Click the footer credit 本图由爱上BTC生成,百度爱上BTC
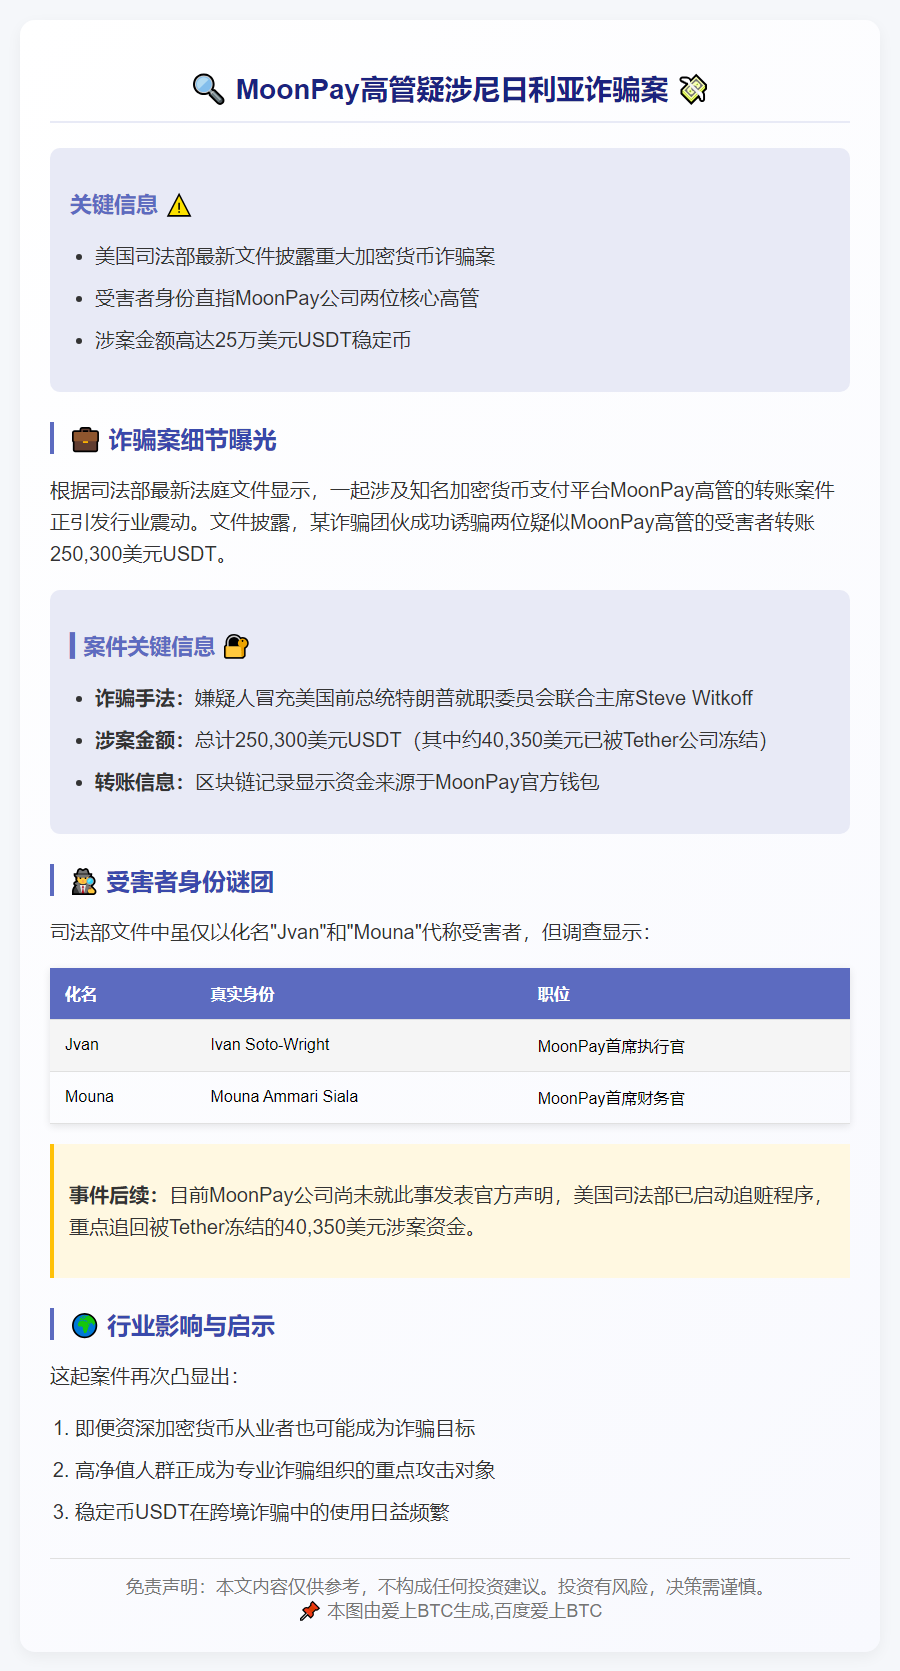 465,1611
